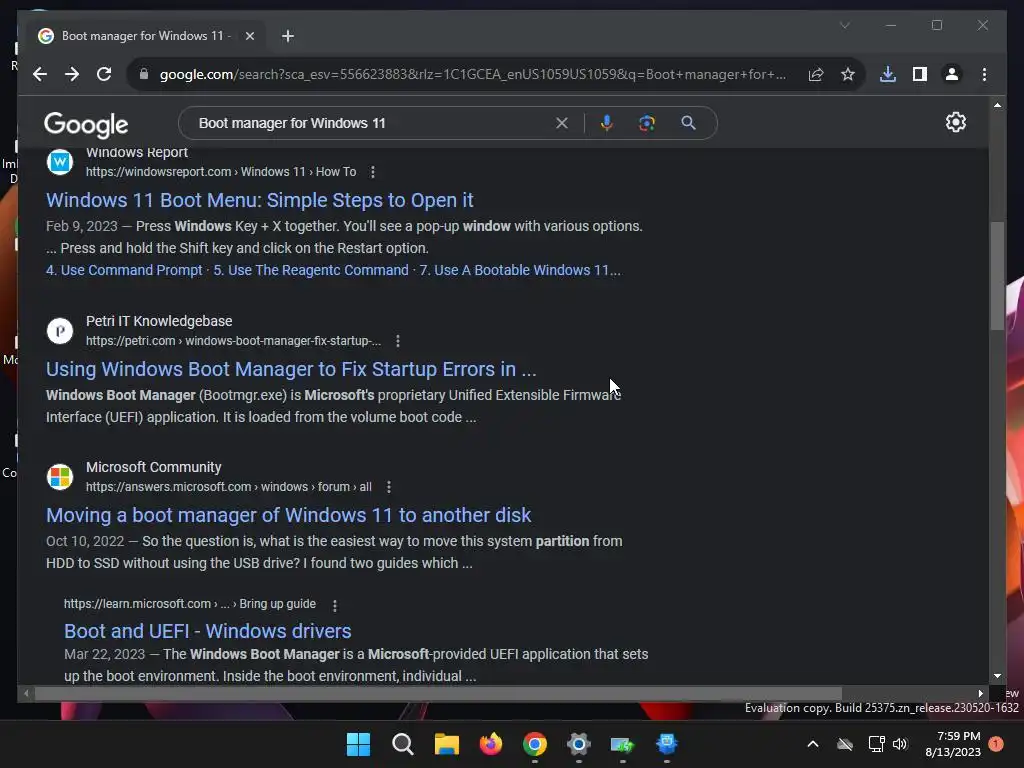
Task: Open network status icon in system tray
Action: pyautogui.click(x=876, y=744)
